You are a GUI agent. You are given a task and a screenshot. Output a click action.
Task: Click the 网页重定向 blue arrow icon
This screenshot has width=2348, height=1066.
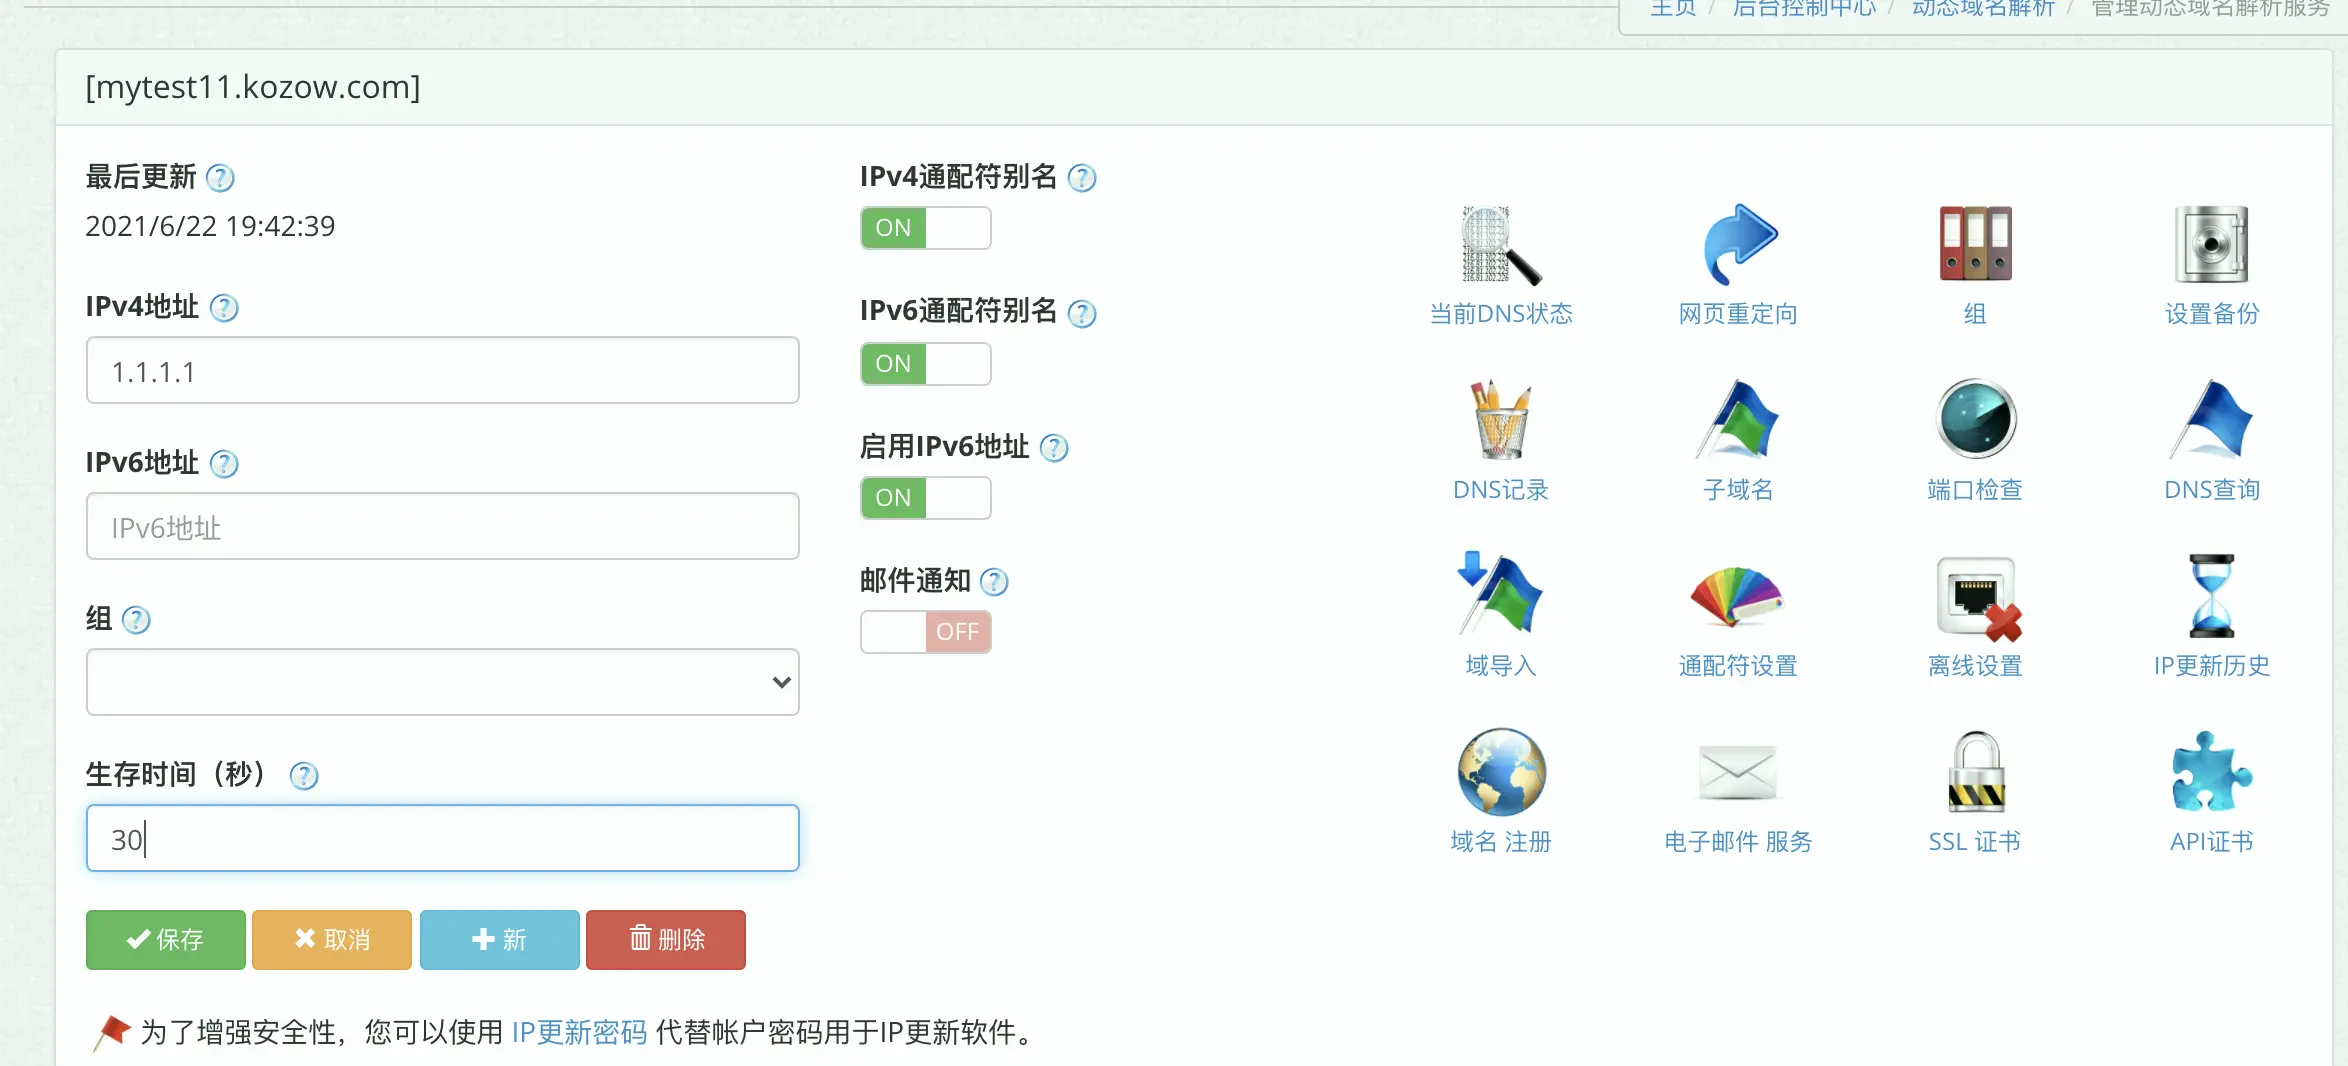tap(1738, 246)
